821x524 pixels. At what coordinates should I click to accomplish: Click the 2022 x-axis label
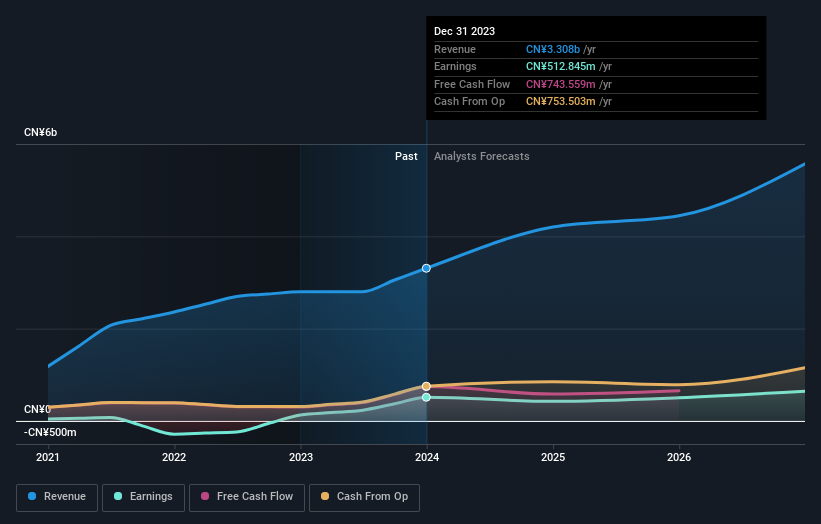(x=174, y=458)
